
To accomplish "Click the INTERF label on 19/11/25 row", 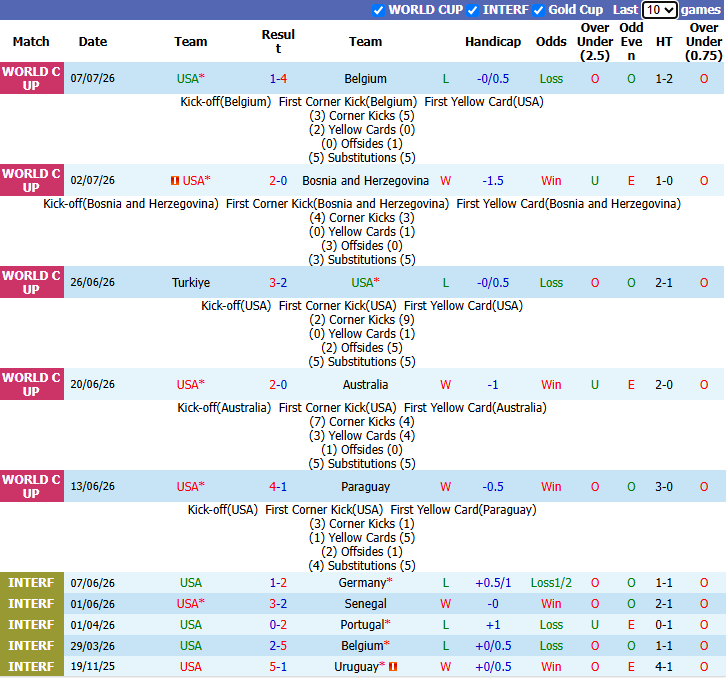I will (x=31, y=666).
